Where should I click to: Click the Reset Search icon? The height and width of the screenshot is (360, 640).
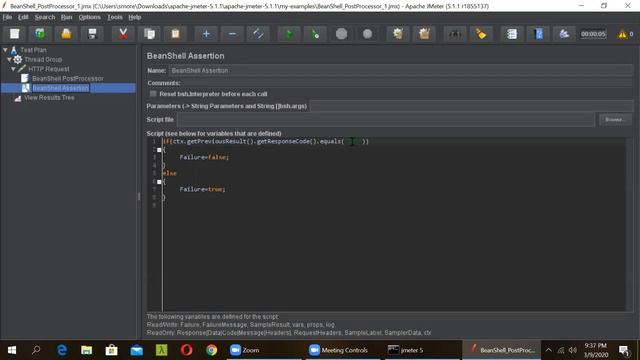481,34
